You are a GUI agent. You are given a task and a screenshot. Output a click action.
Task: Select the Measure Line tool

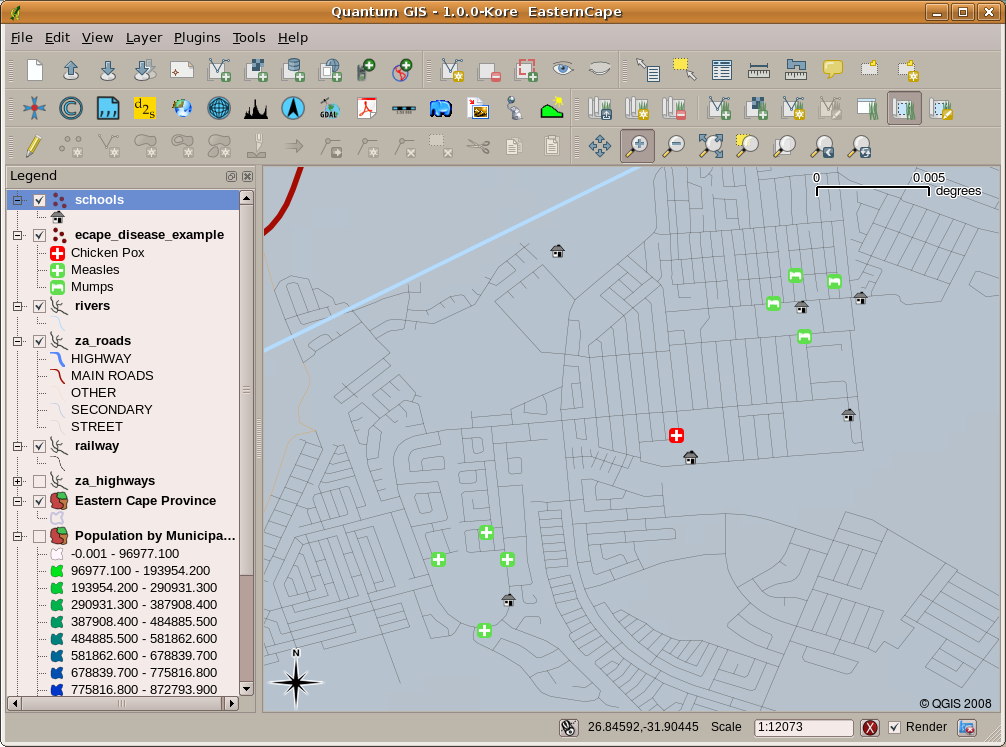tap(757, 70)
